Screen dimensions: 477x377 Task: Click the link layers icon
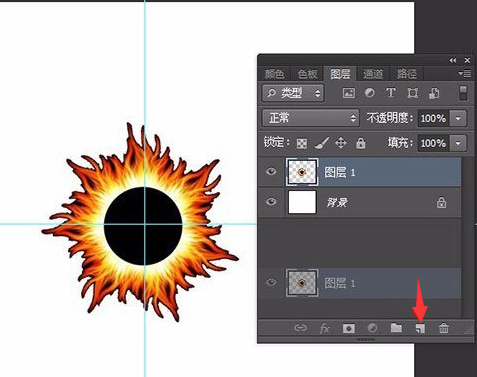point(300,328)
